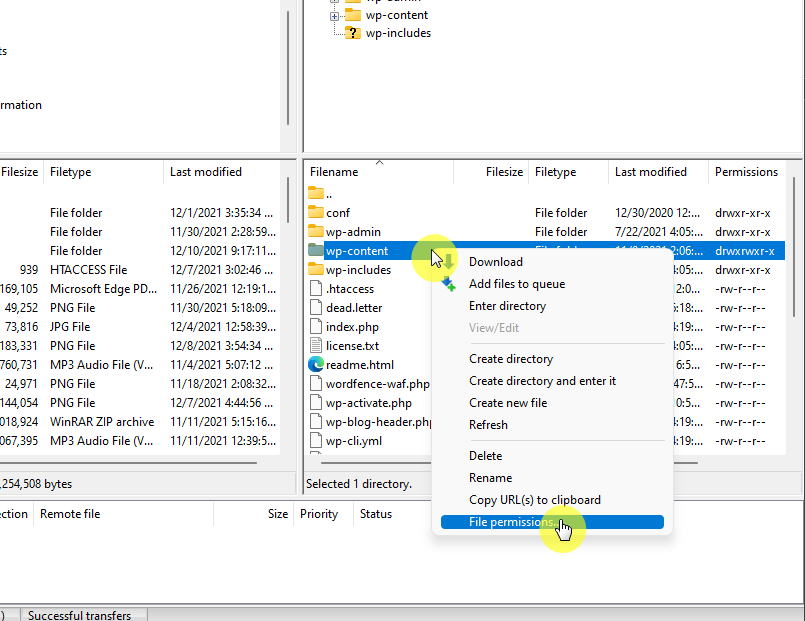Click the Microsoft Edge PD... local row

[140, 288]
